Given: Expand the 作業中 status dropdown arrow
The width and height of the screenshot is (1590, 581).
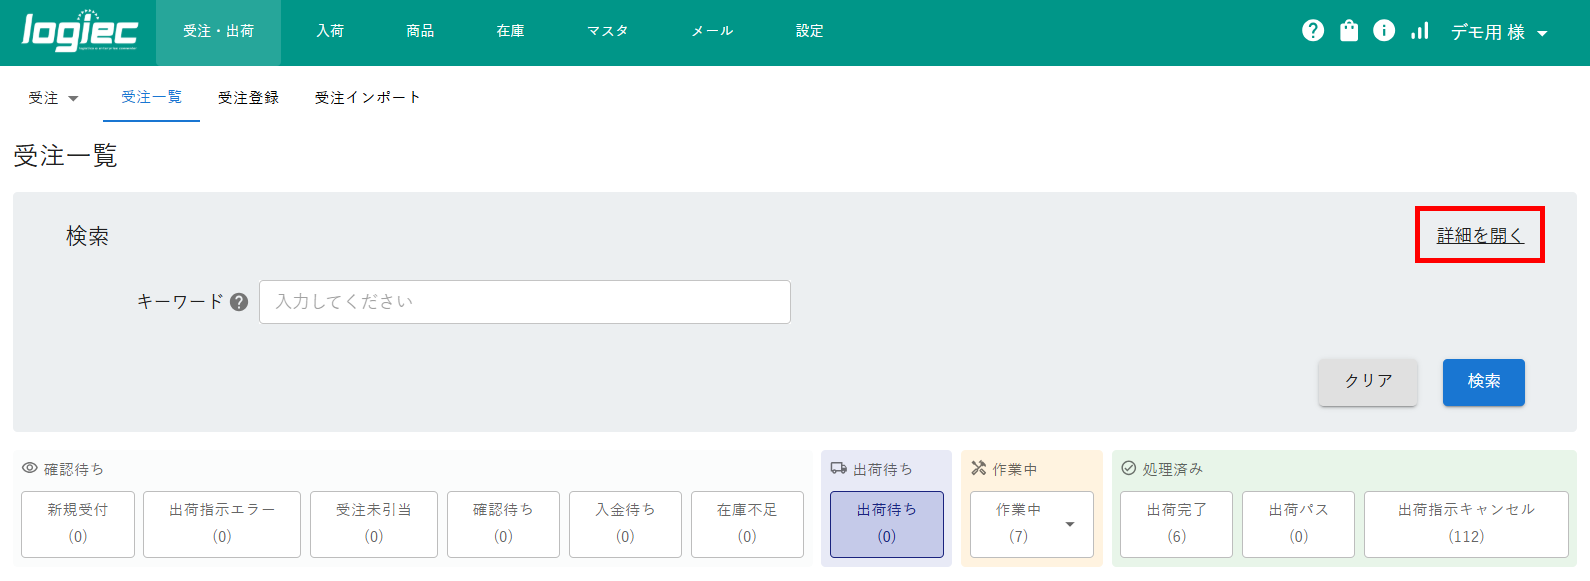Looking at the screenshot, I should click(x=1070, y=524).
